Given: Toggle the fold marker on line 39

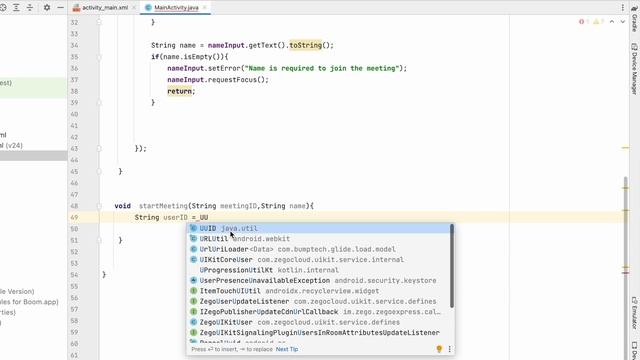Looking at the screenshot, I should [x=99, y=102].
